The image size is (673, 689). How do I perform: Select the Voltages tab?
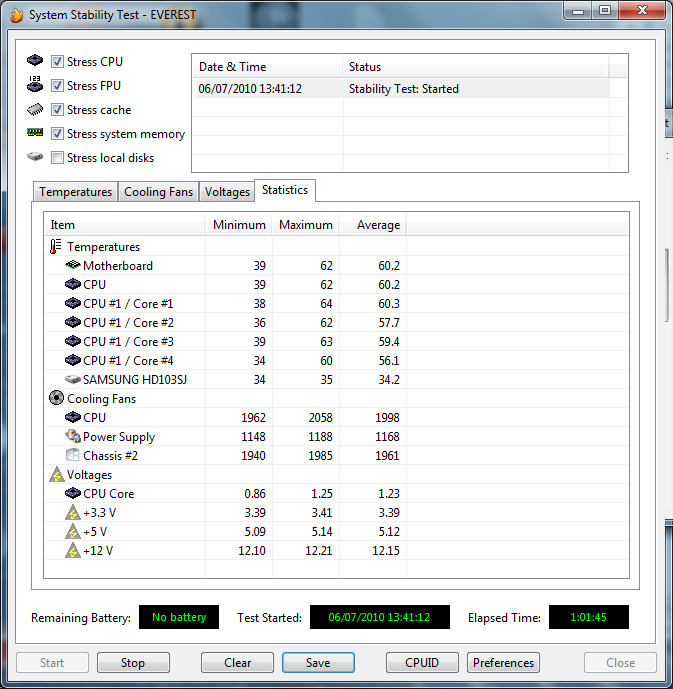point(227,192)
